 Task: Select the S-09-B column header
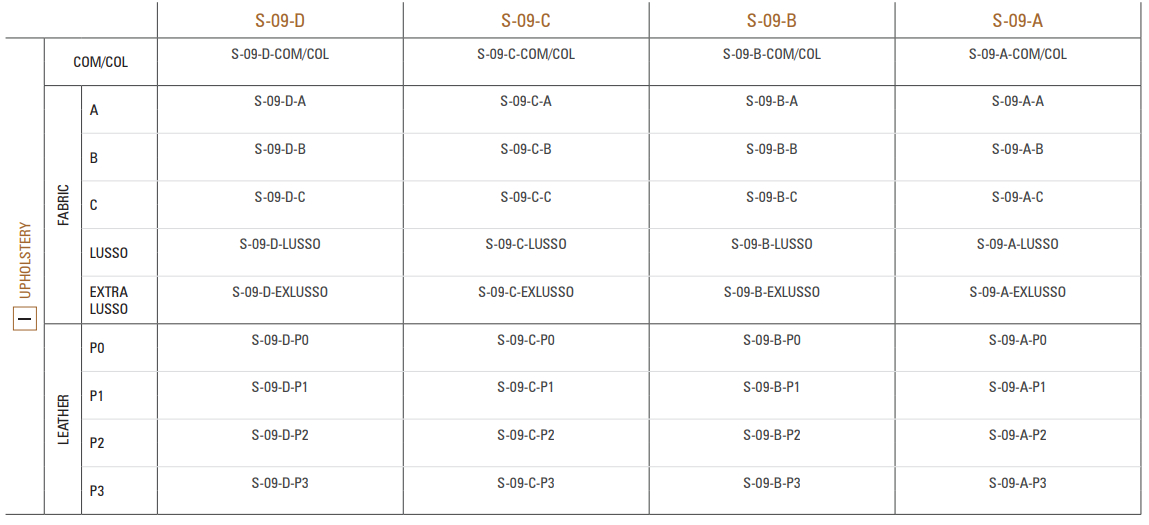tap(772, 21)
